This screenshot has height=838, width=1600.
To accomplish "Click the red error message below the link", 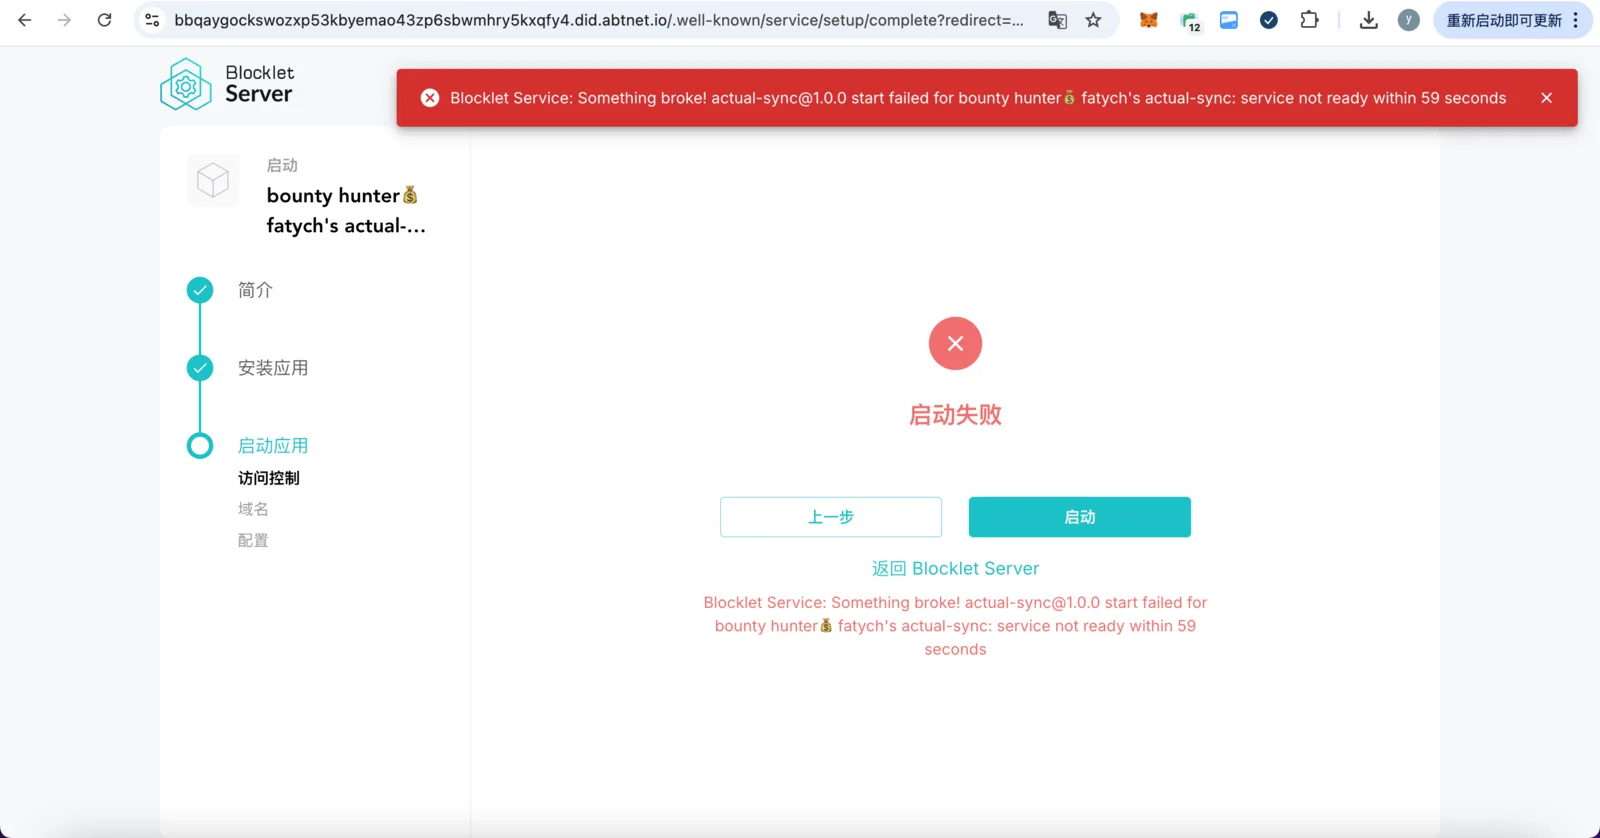I will (955, 626).
